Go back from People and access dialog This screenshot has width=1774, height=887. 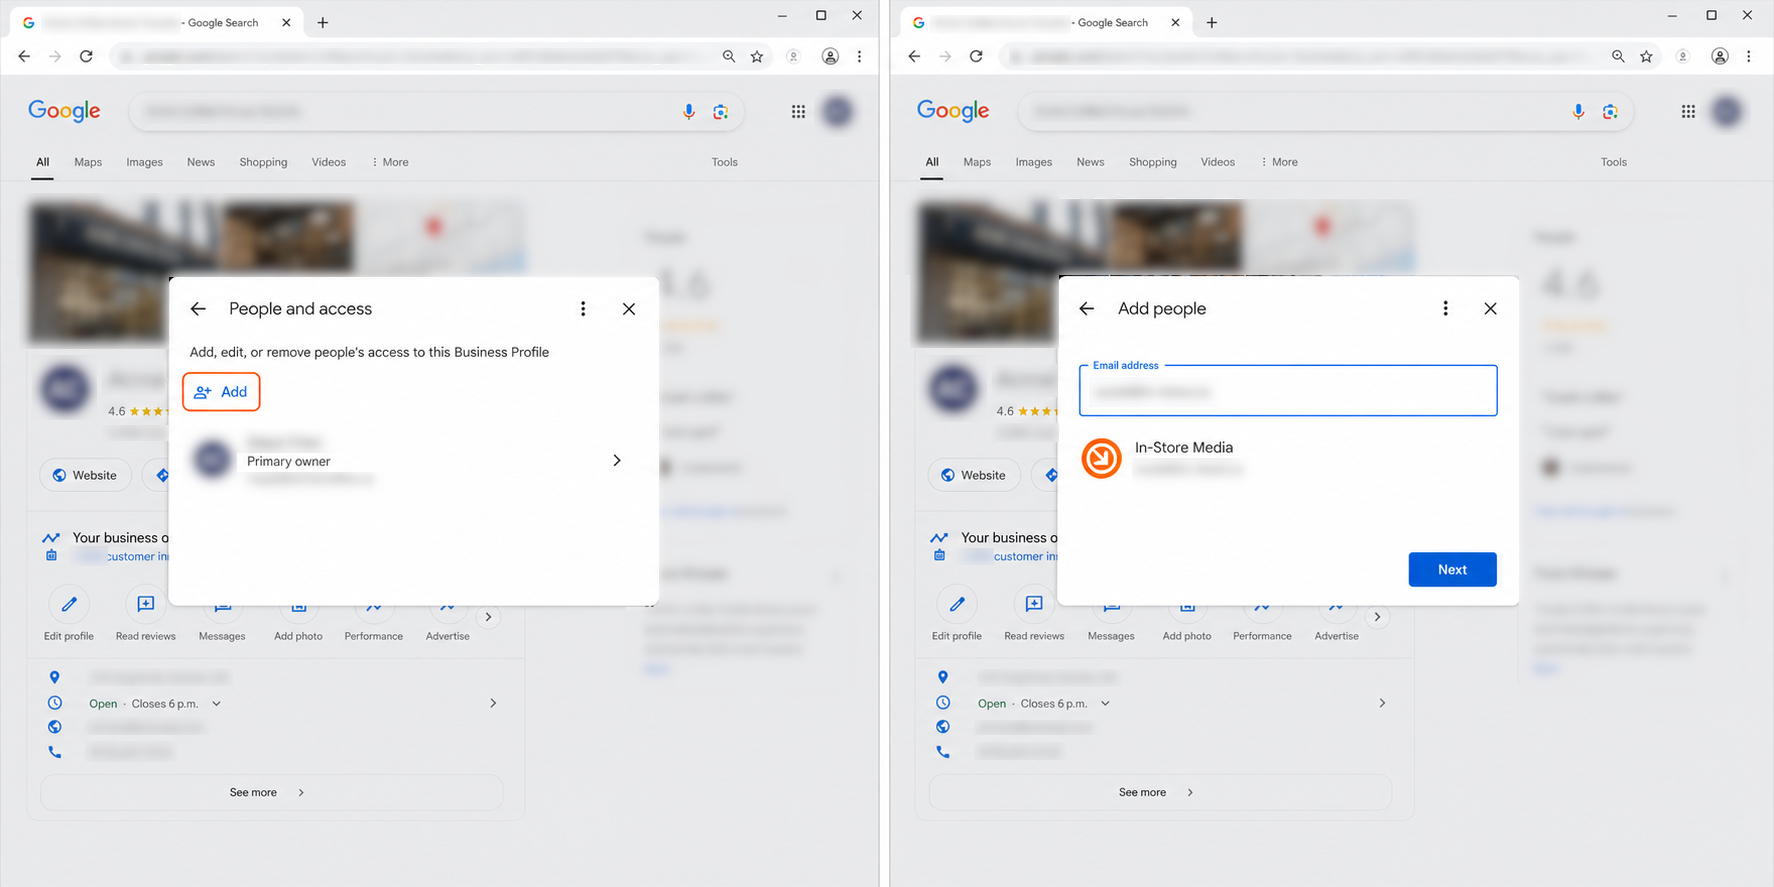198,309
